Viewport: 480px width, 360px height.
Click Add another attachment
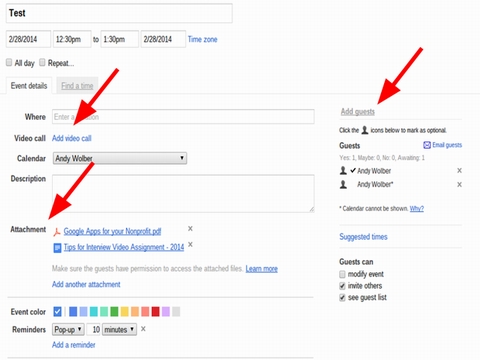(x=86, y=284)
